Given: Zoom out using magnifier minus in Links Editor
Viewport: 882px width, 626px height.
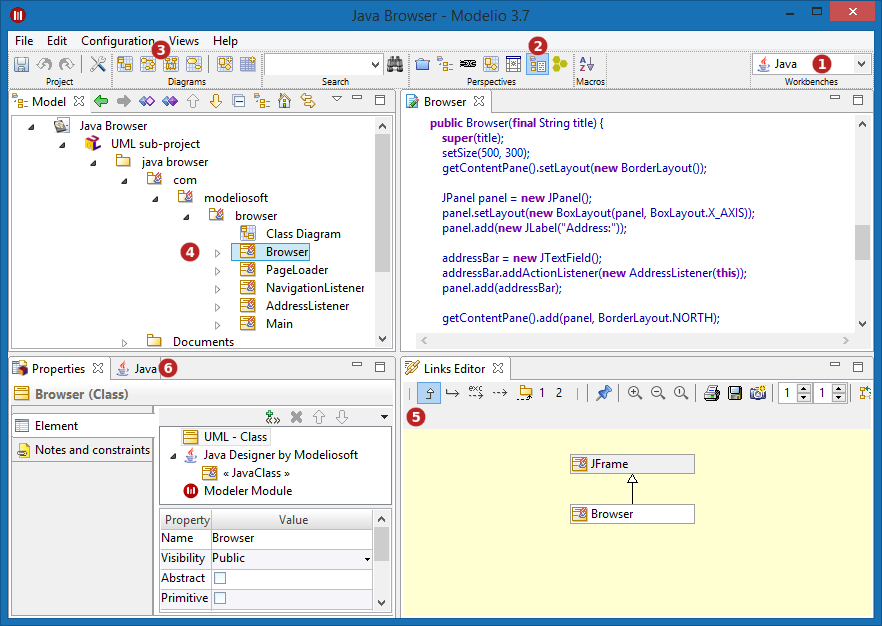Looking at the screenshot, I should click(x=658, y=393).
